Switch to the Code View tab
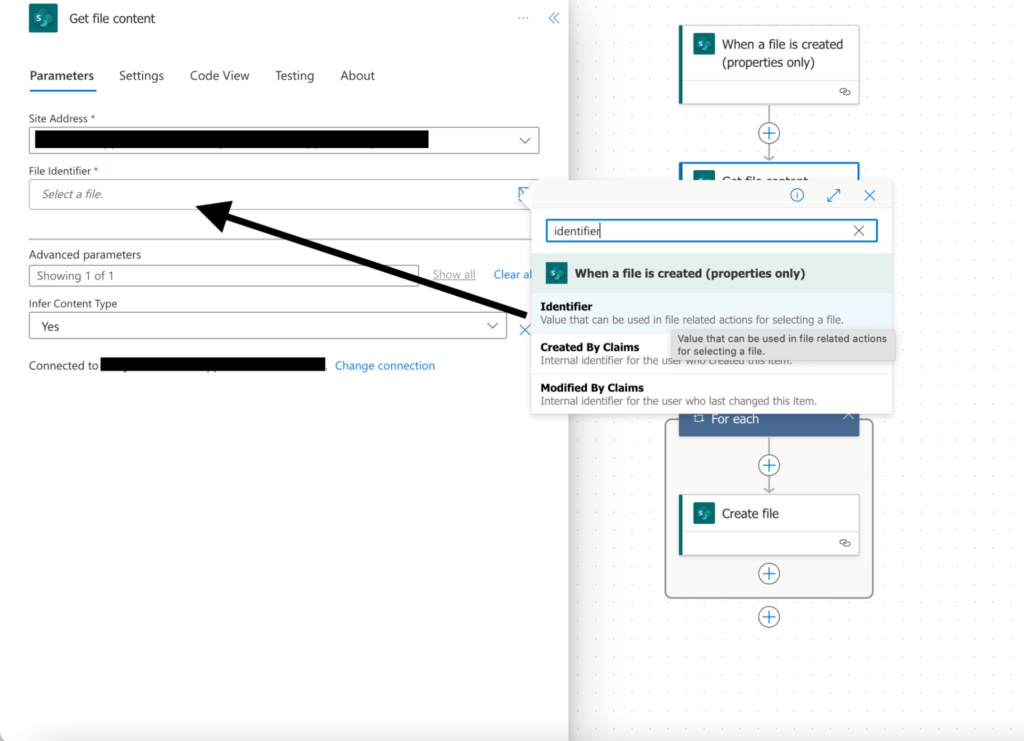The height and width of the screenshot is (741, 1024). (x=219, y=75)
